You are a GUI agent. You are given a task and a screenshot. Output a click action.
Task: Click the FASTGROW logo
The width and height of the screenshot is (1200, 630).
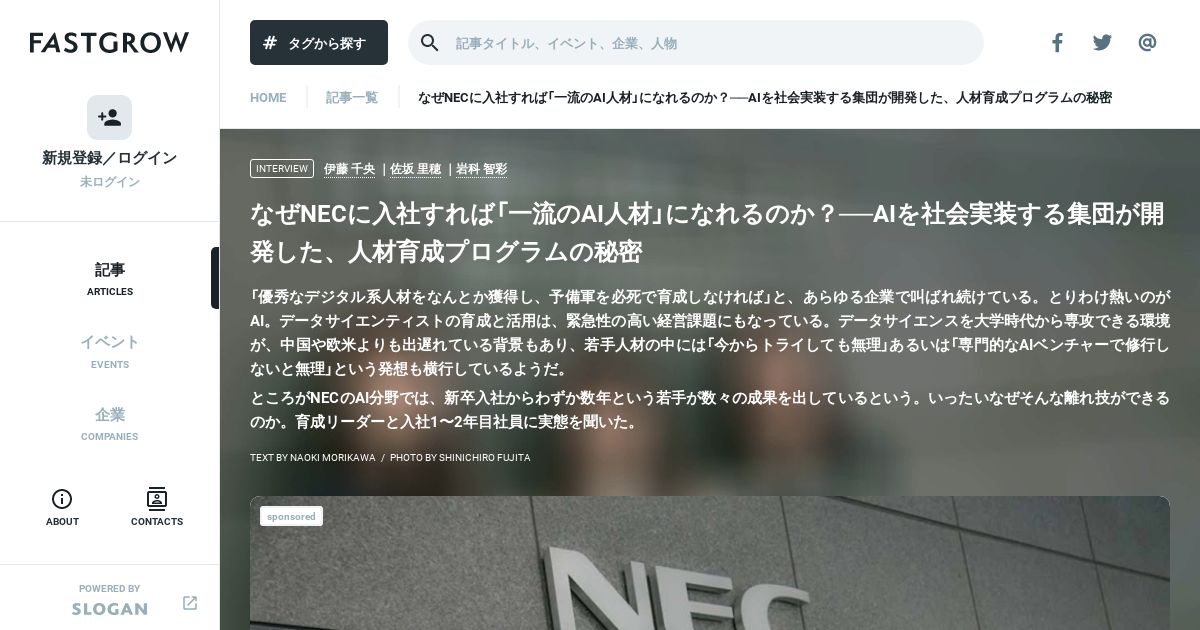click(x=109, y=42)
